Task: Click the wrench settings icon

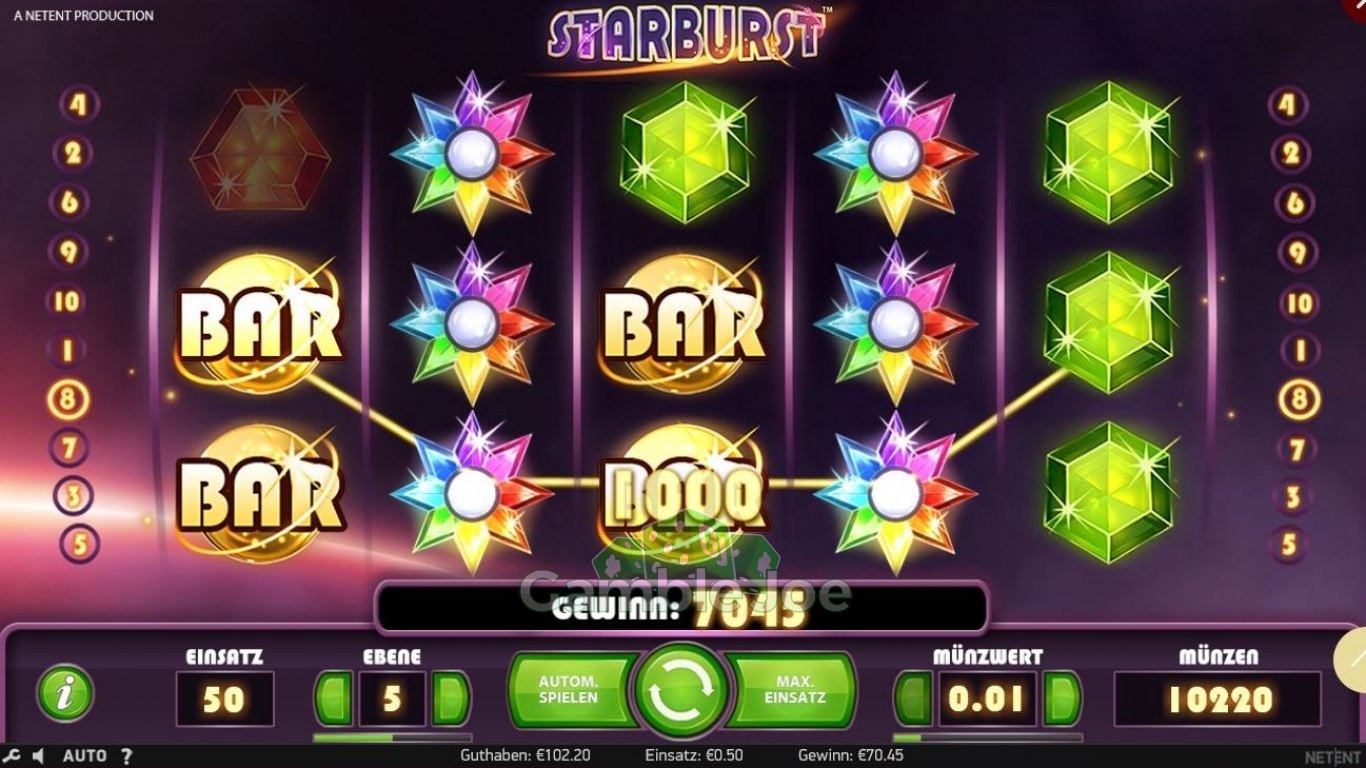Action: coord(12,756)
